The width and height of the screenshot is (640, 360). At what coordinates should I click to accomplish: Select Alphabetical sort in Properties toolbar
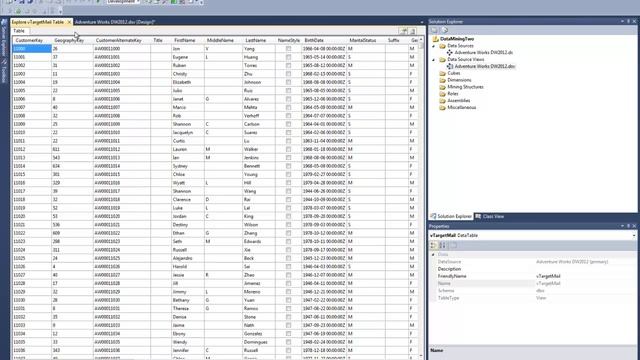pyautogui.click(x=442, y=245)
